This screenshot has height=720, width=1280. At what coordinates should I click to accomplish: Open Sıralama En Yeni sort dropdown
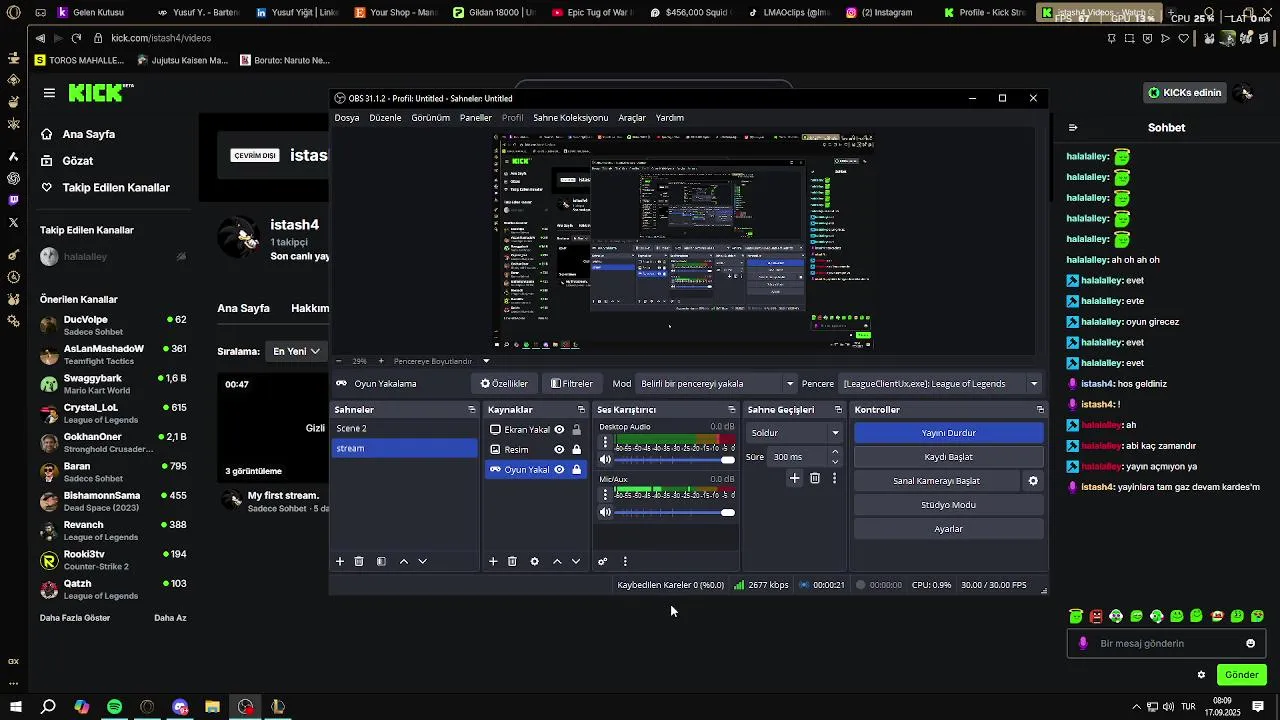tap(296, 351)
